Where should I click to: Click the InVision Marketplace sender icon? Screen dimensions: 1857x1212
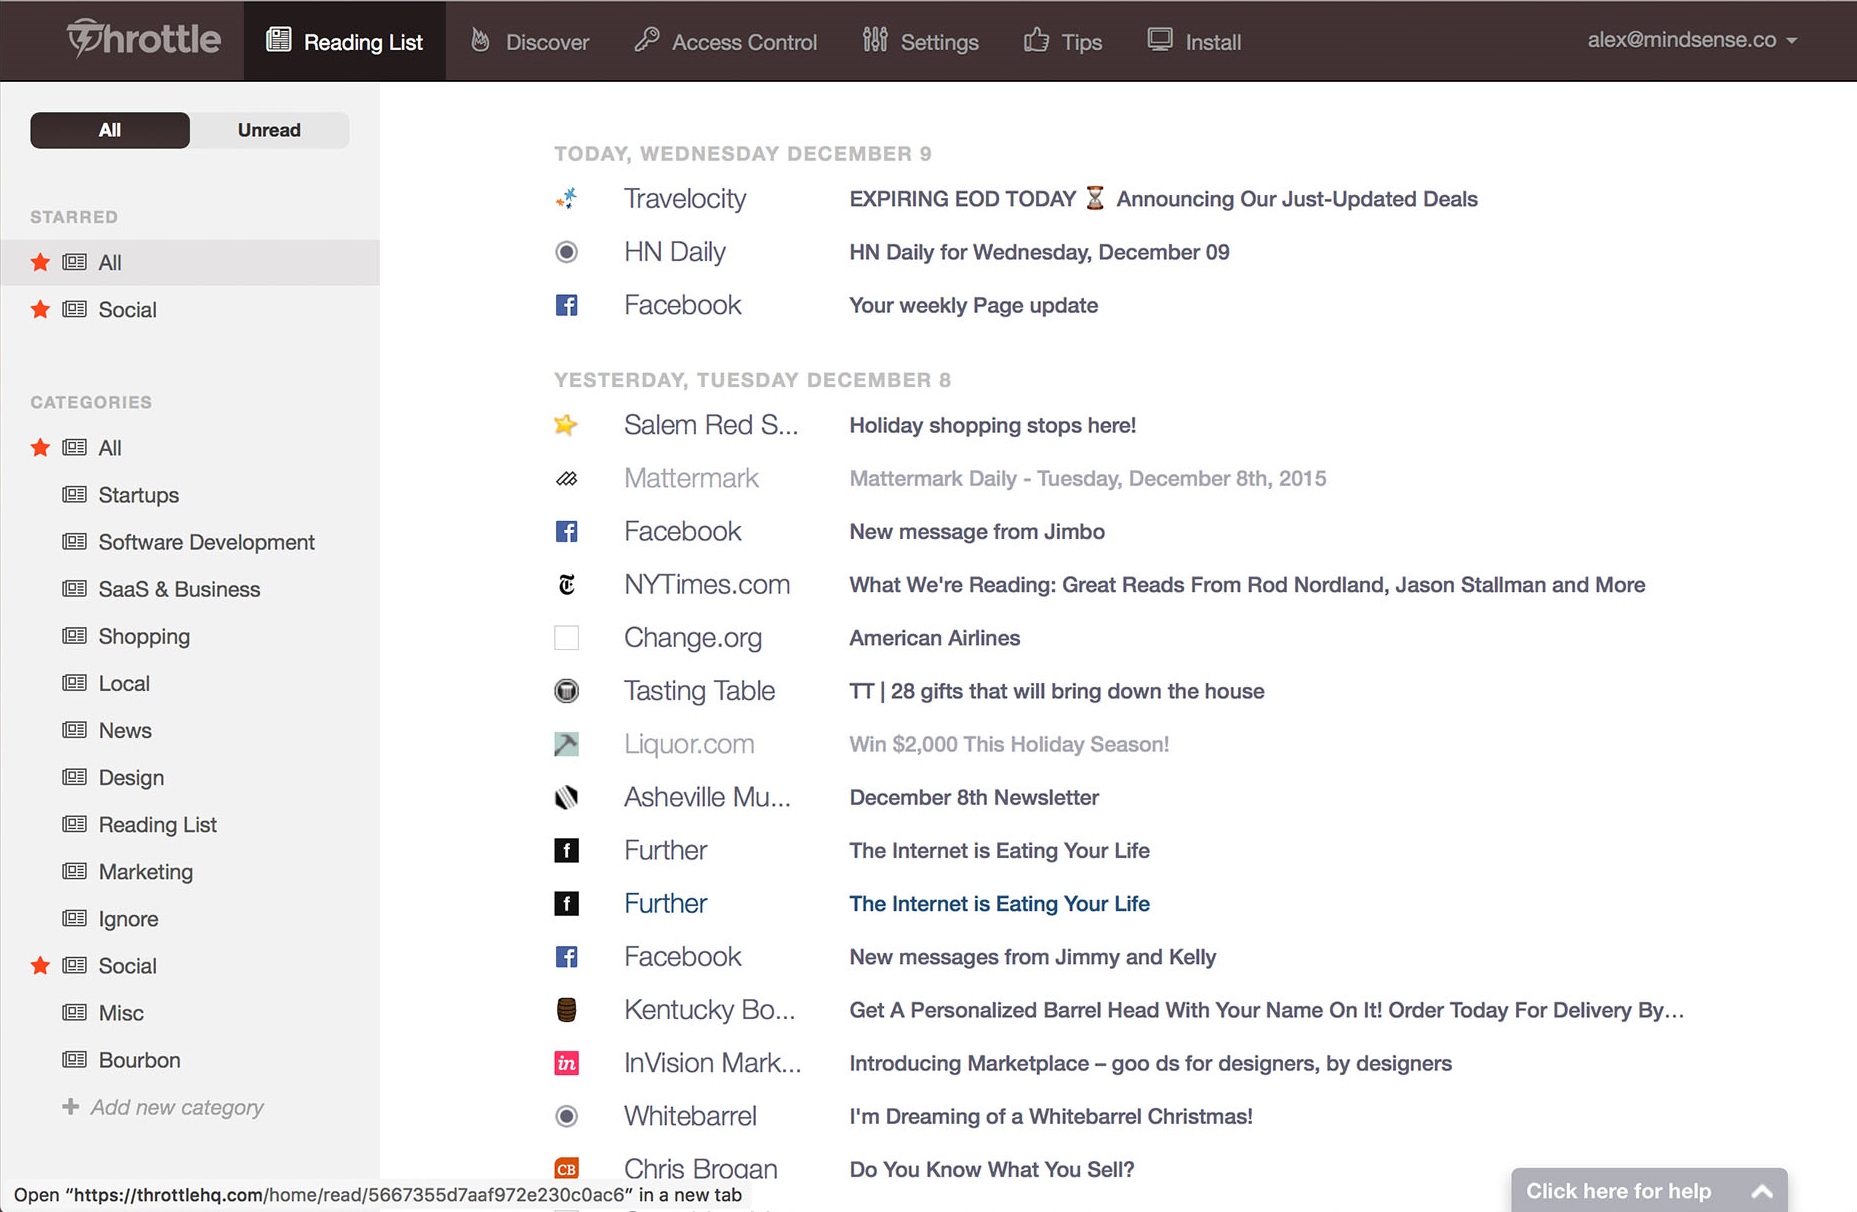pos(566,1063)
